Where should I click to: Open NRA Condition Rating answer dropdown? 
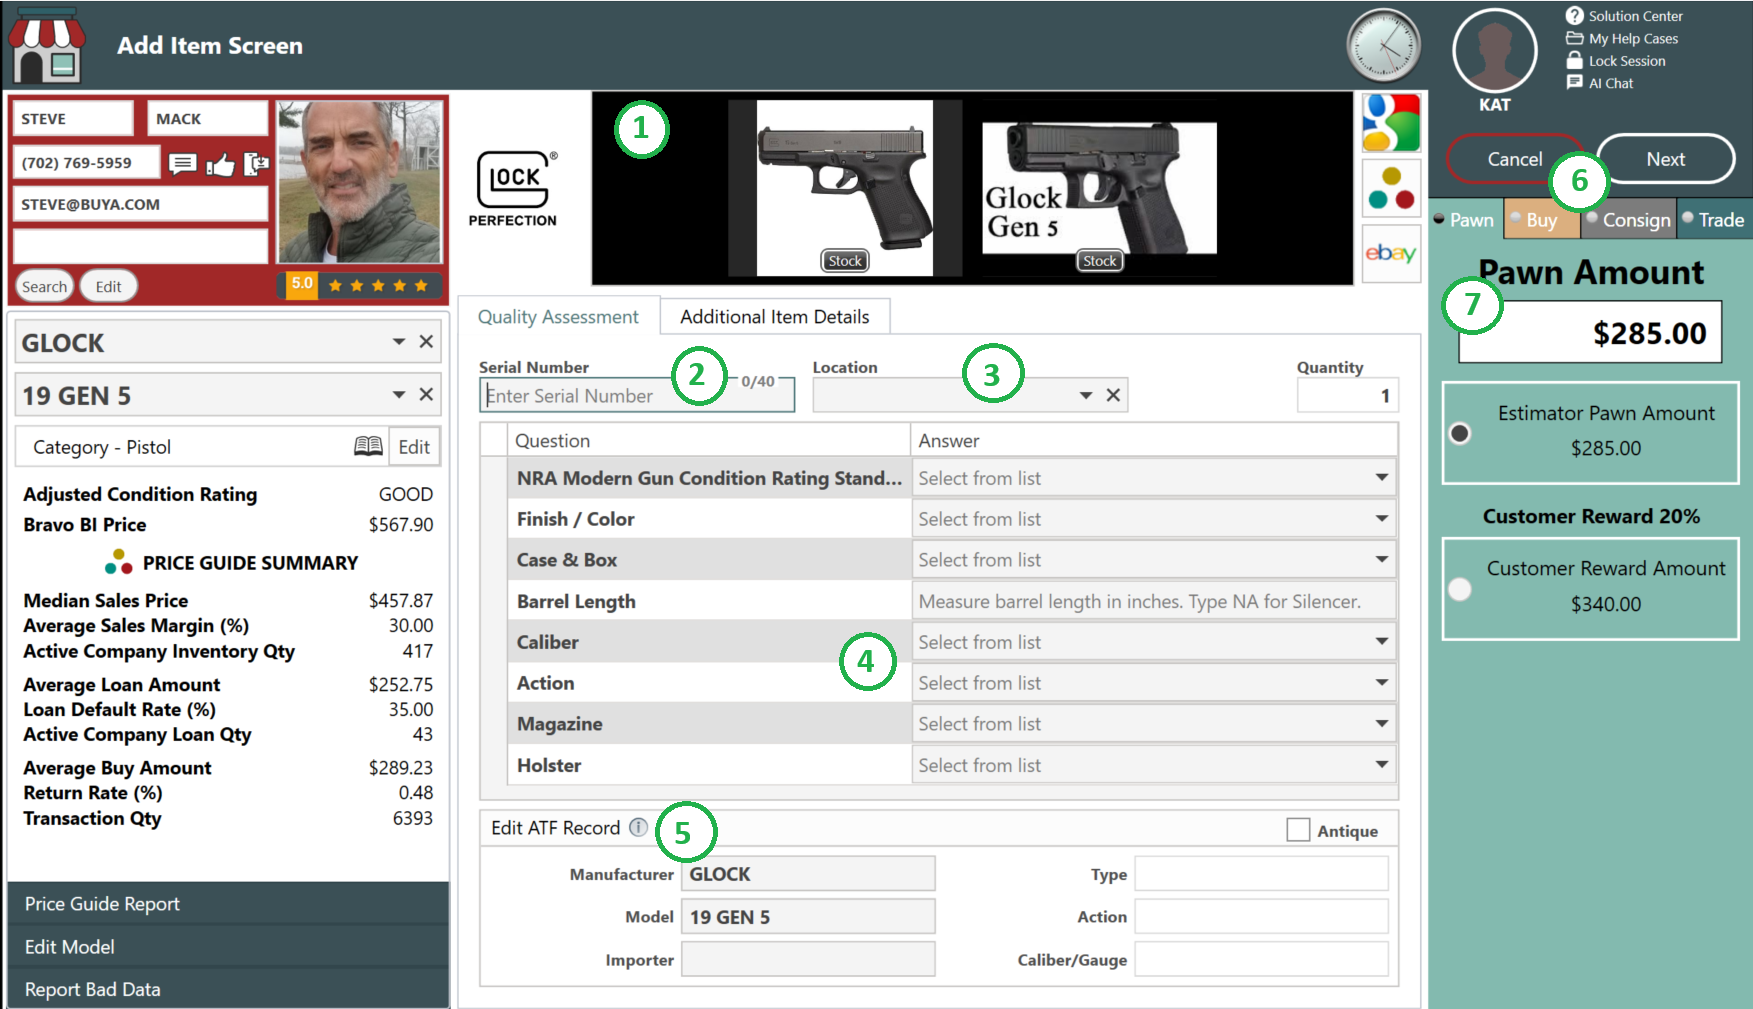click(1154, 478)
